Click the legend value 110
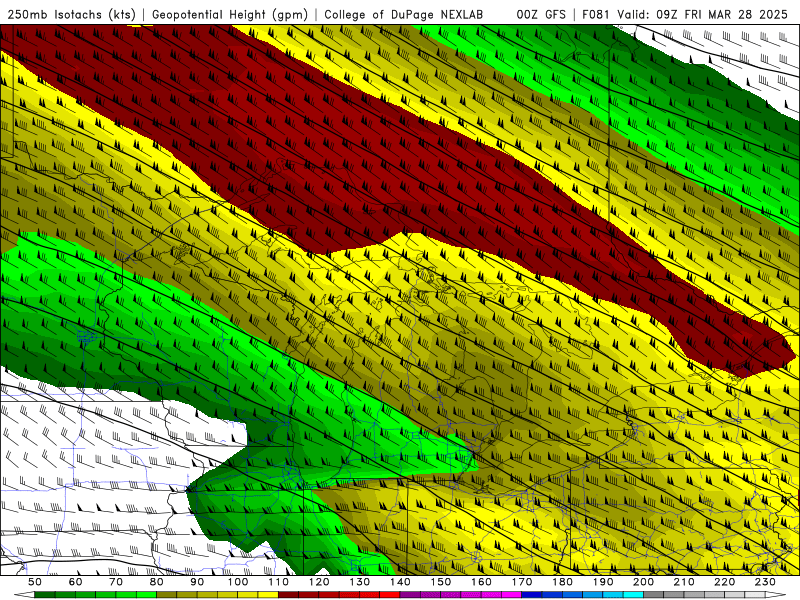Screen dimensions: 800x600 [x=279, y=582]
